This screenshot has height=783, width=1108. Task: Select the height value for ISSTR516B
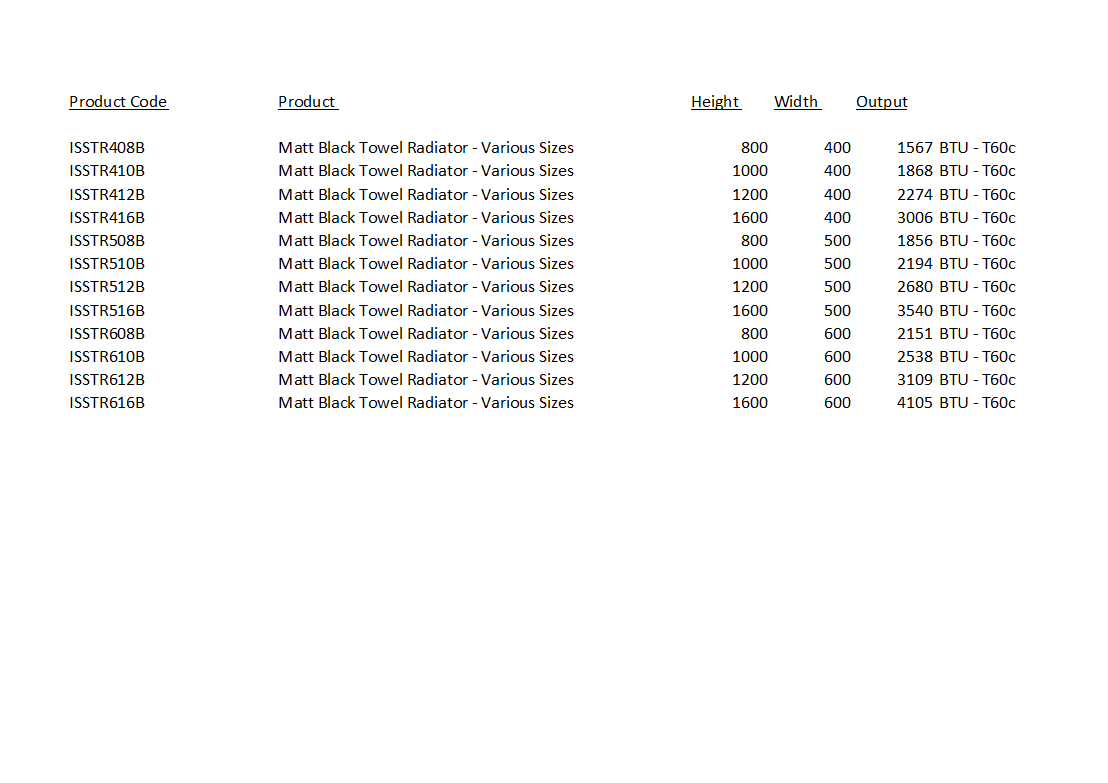coord(750,311)
